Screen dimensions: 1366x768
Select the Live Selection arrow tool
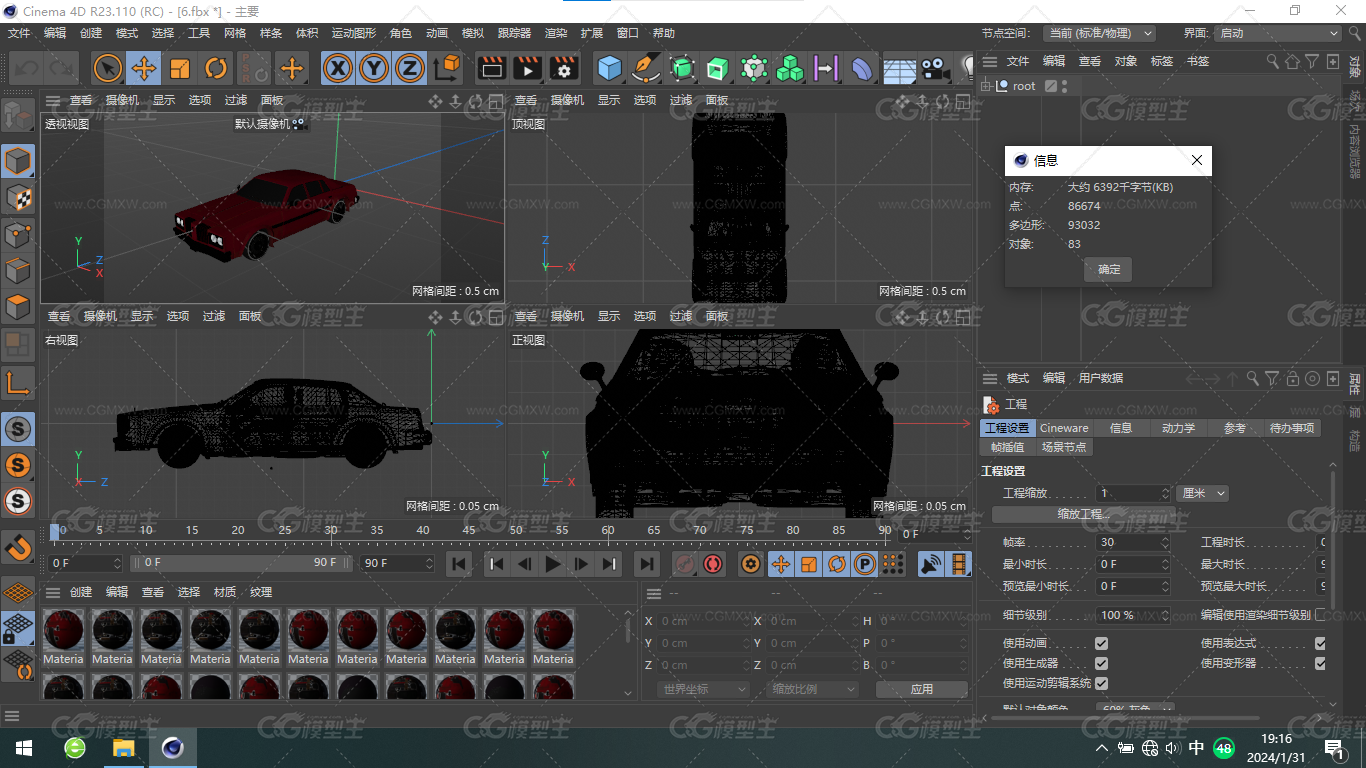108,68
